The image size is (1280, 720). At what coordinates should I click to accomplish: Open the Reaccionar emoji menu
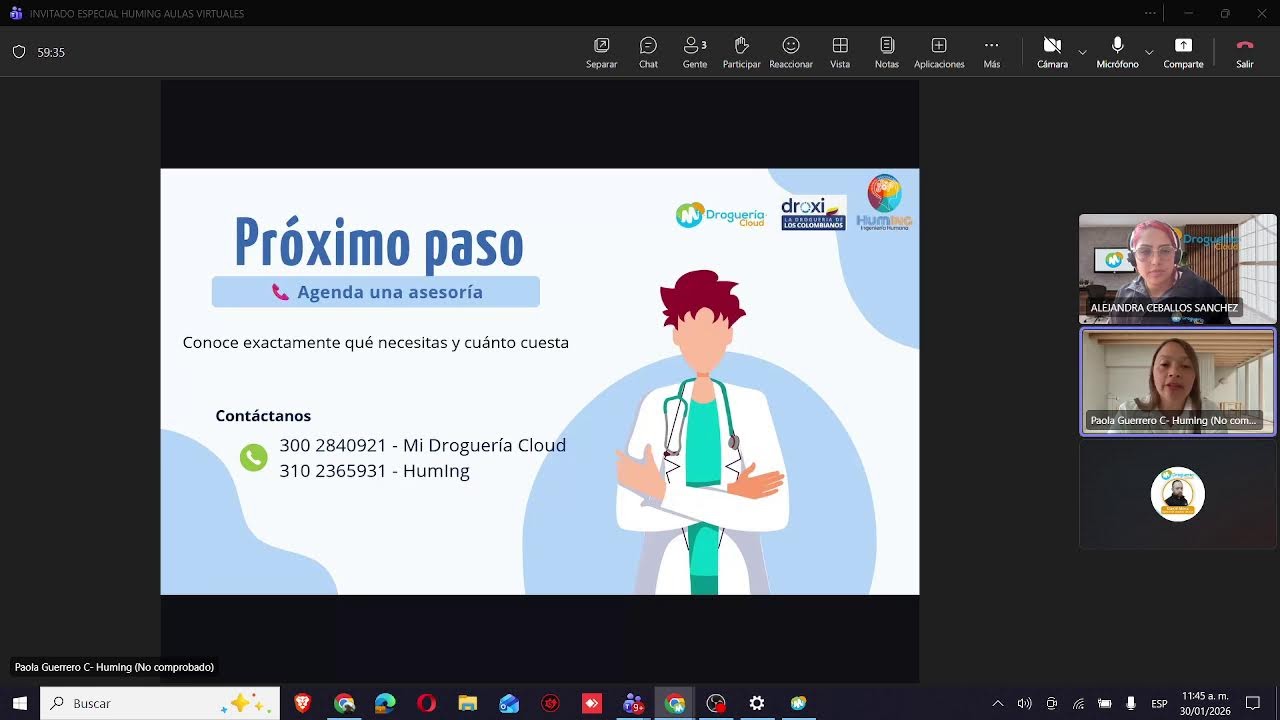click(x=791, y=53)
